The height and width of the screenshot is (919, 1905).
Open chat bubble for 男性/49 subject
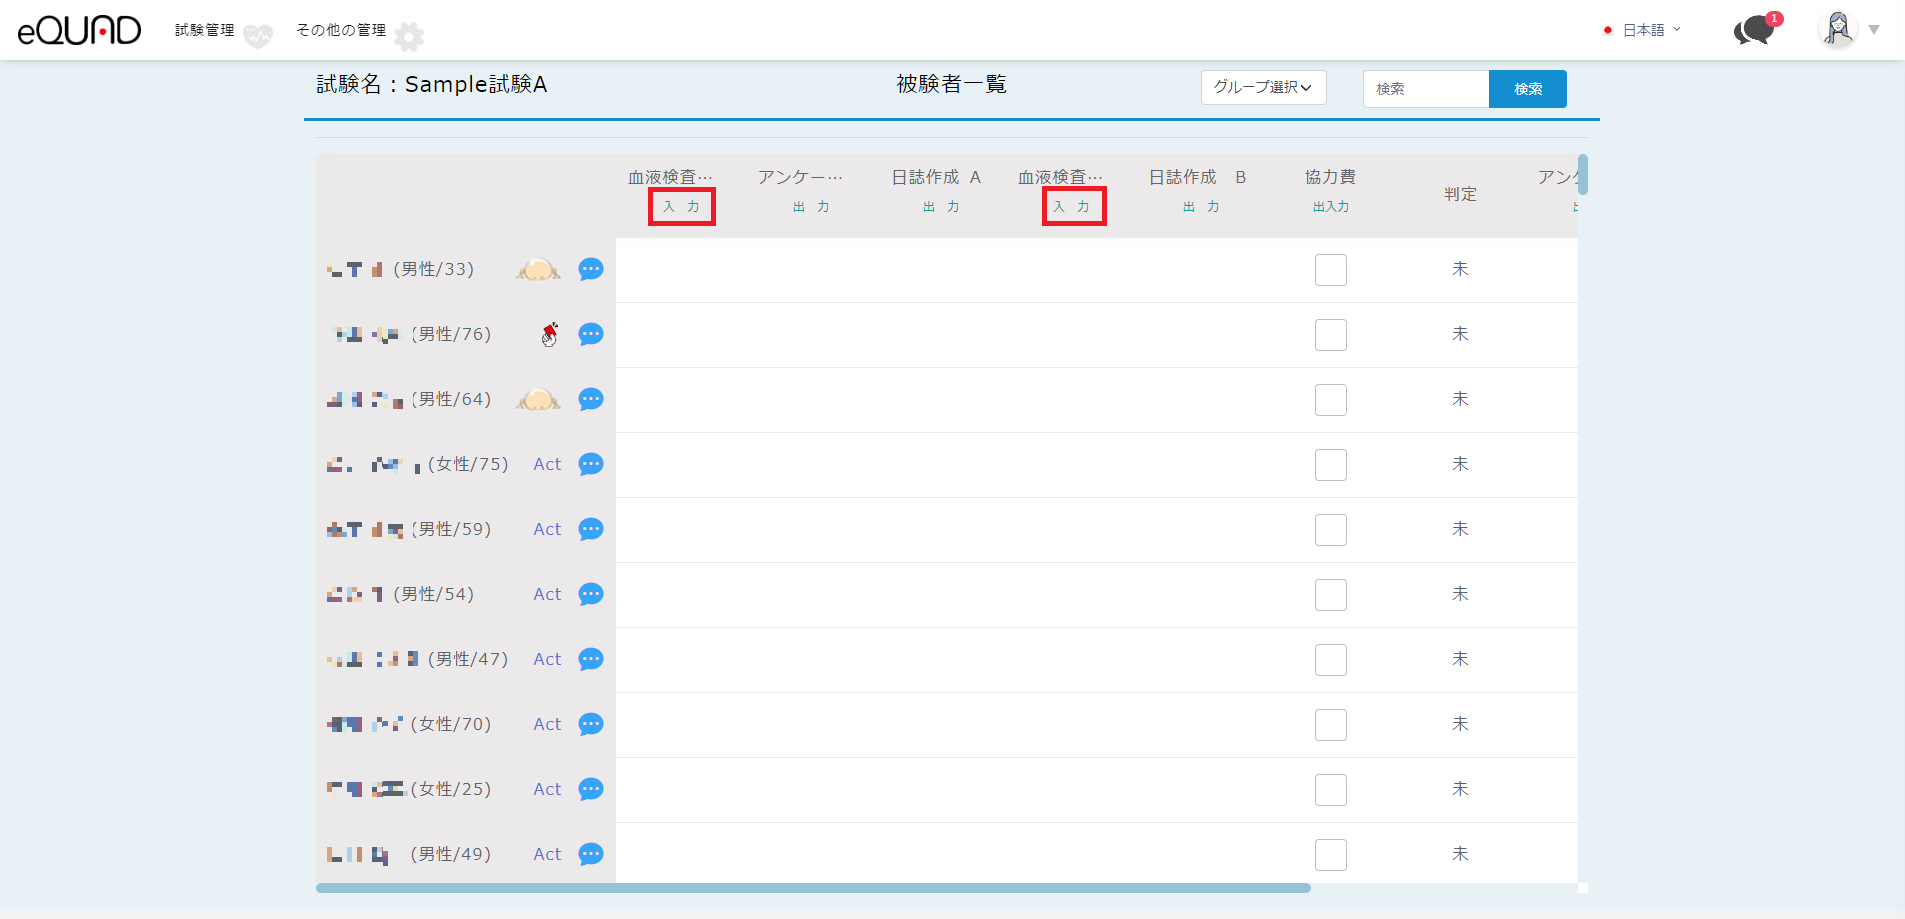[x=591, y=854]
